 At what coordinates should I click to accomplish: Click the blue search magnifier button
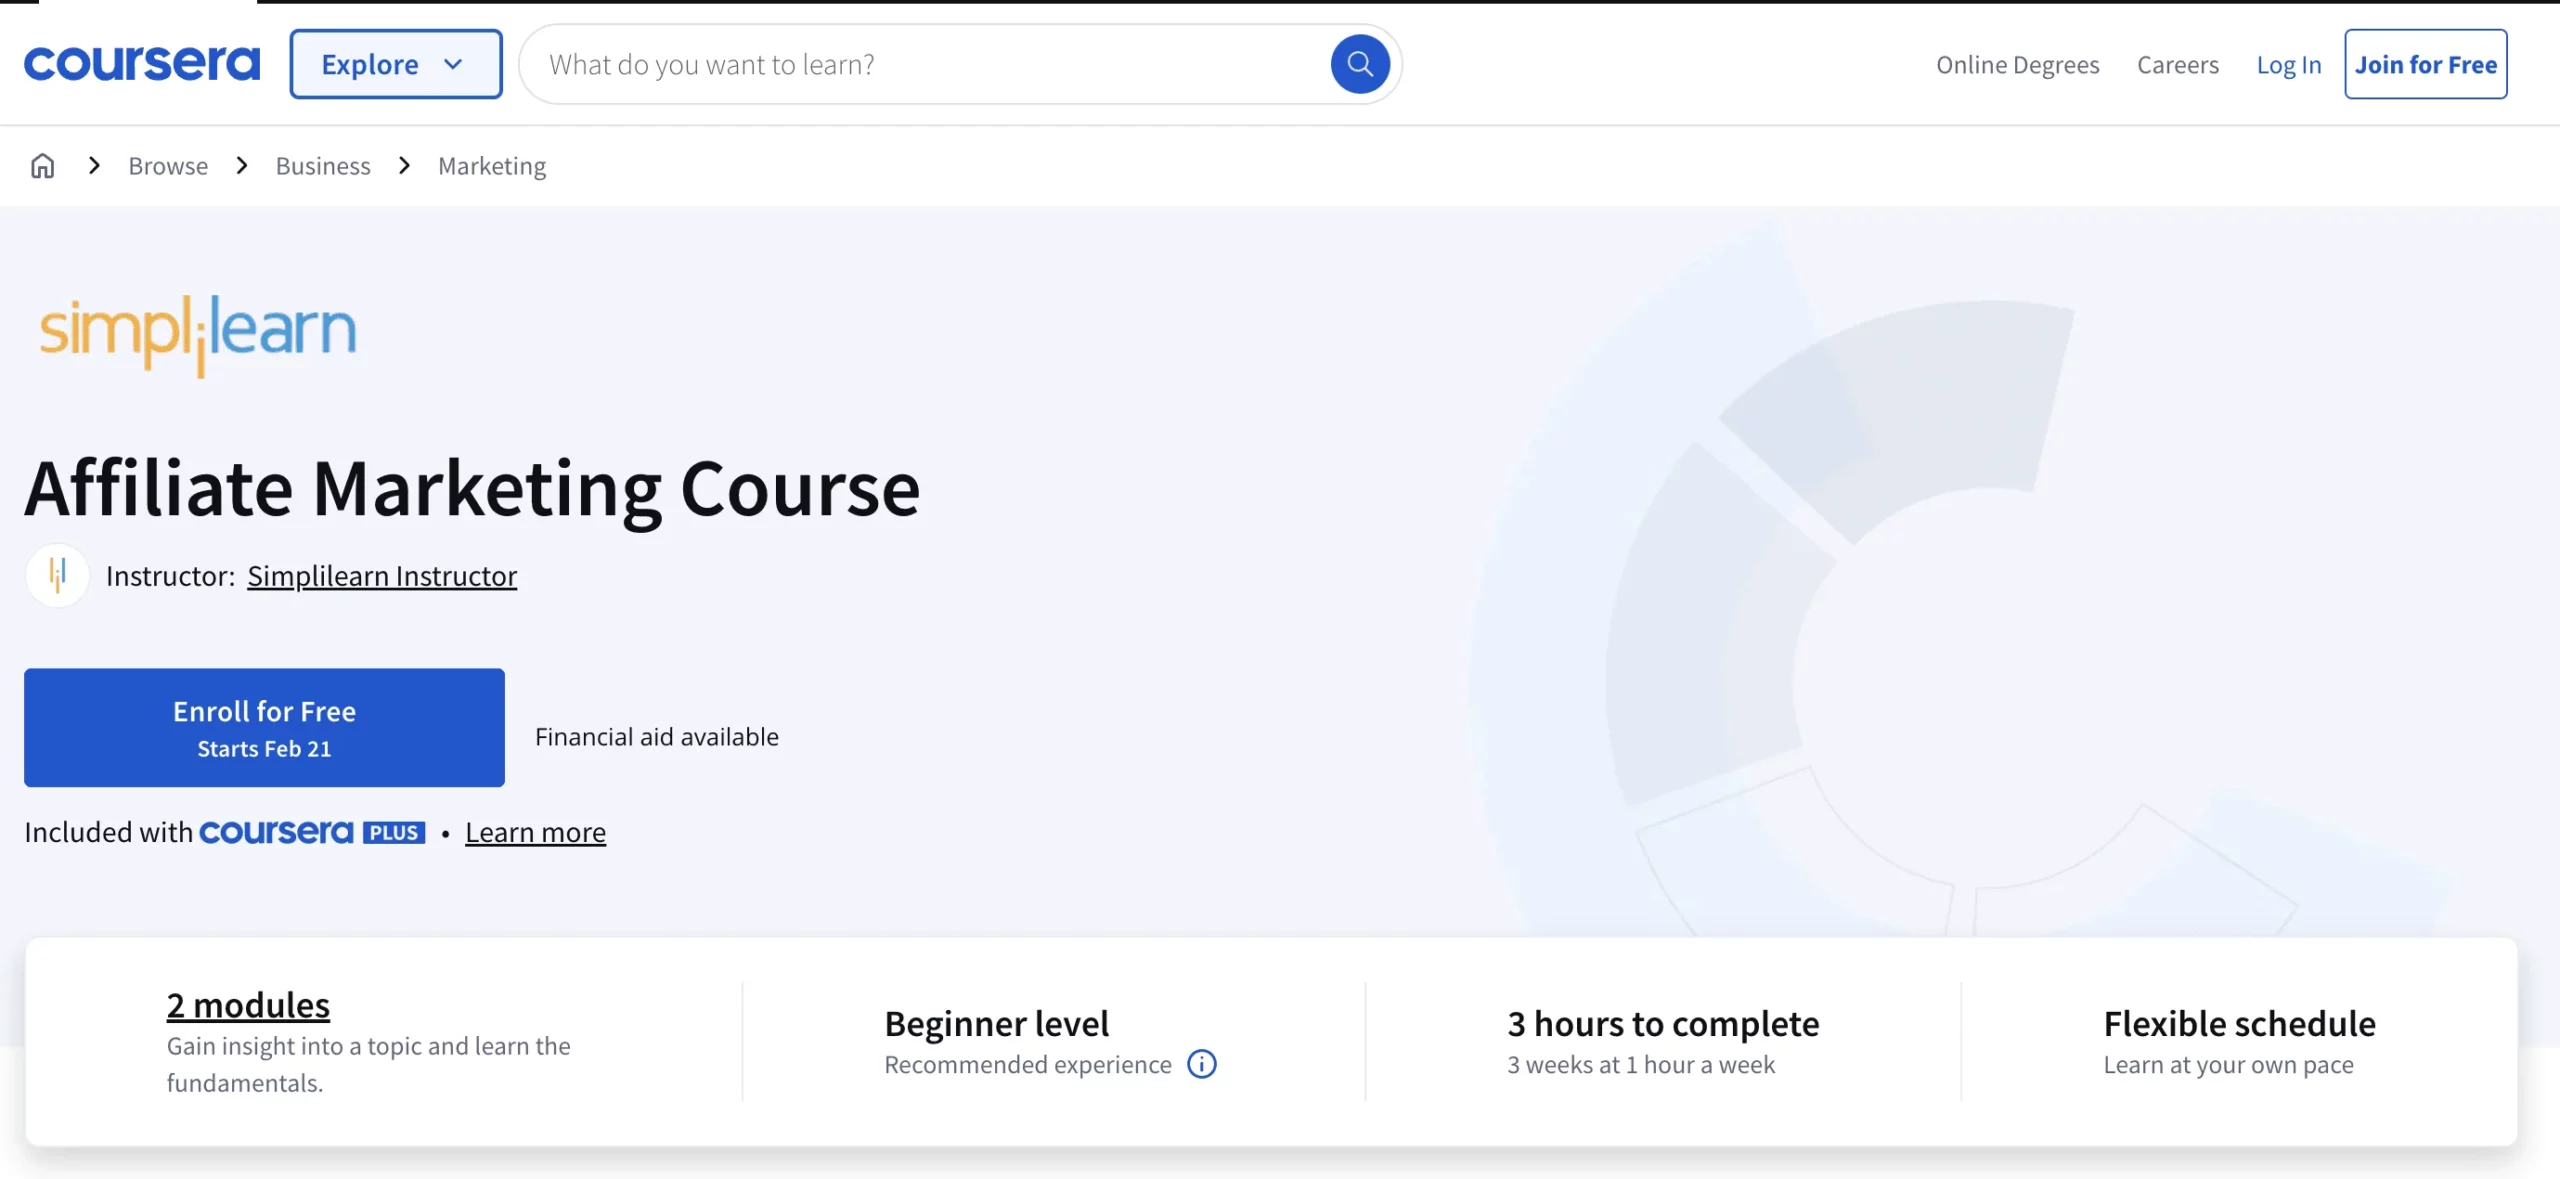point(1360,64)
